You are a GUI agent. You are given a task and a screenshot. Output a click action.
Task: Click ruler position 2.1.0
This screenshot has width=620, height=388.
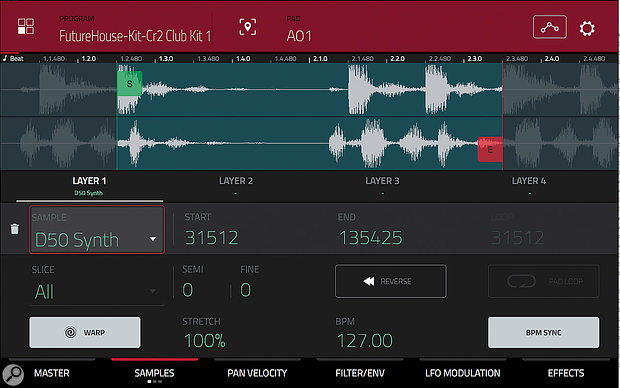tap(320, 59)
